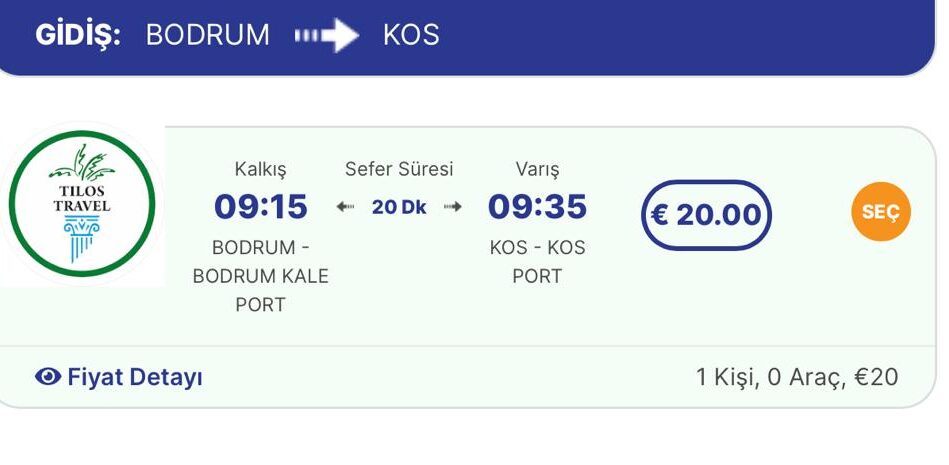This screenshot has width=949, height=465.
Task: Click BODRUM in the header route bar
Action: pyautogui.click(x=208, y=35)
